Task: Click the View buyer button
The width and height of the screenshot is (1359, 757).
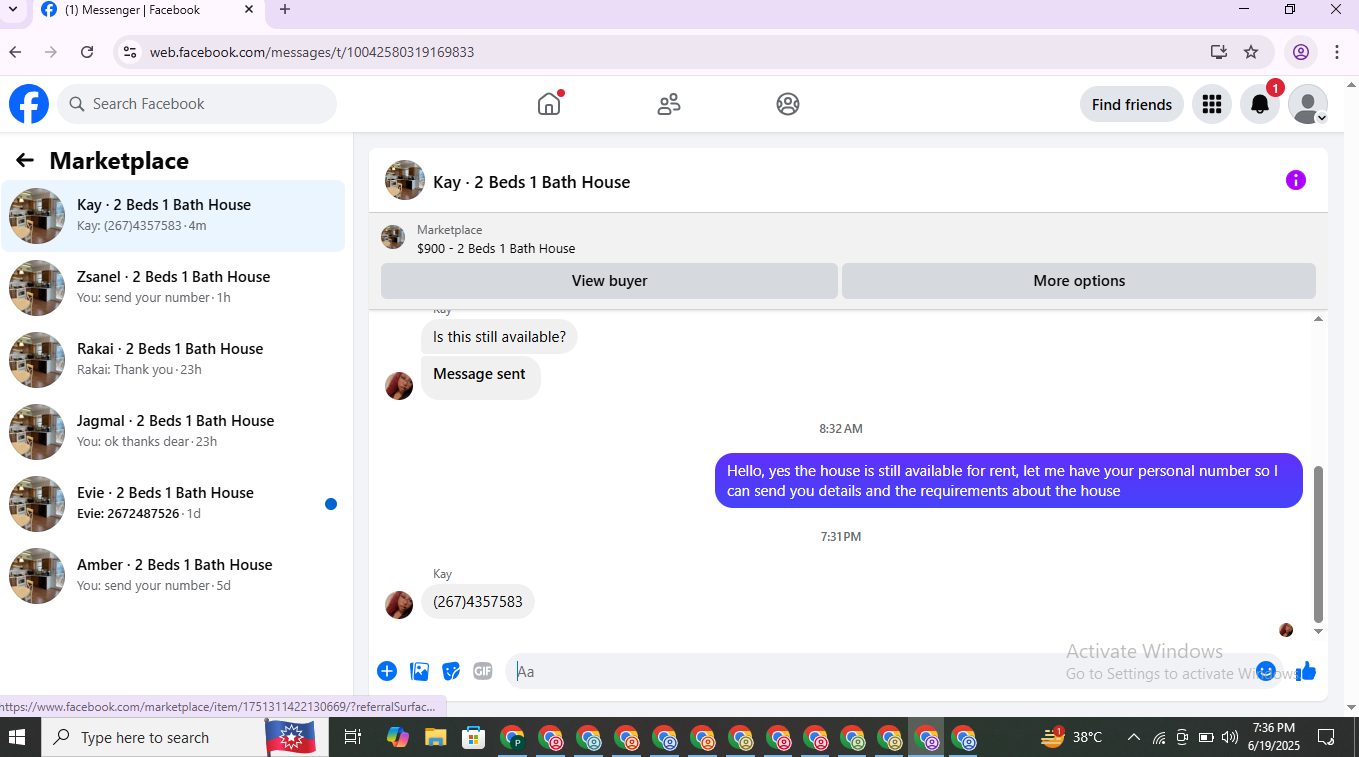Action: 609,281
